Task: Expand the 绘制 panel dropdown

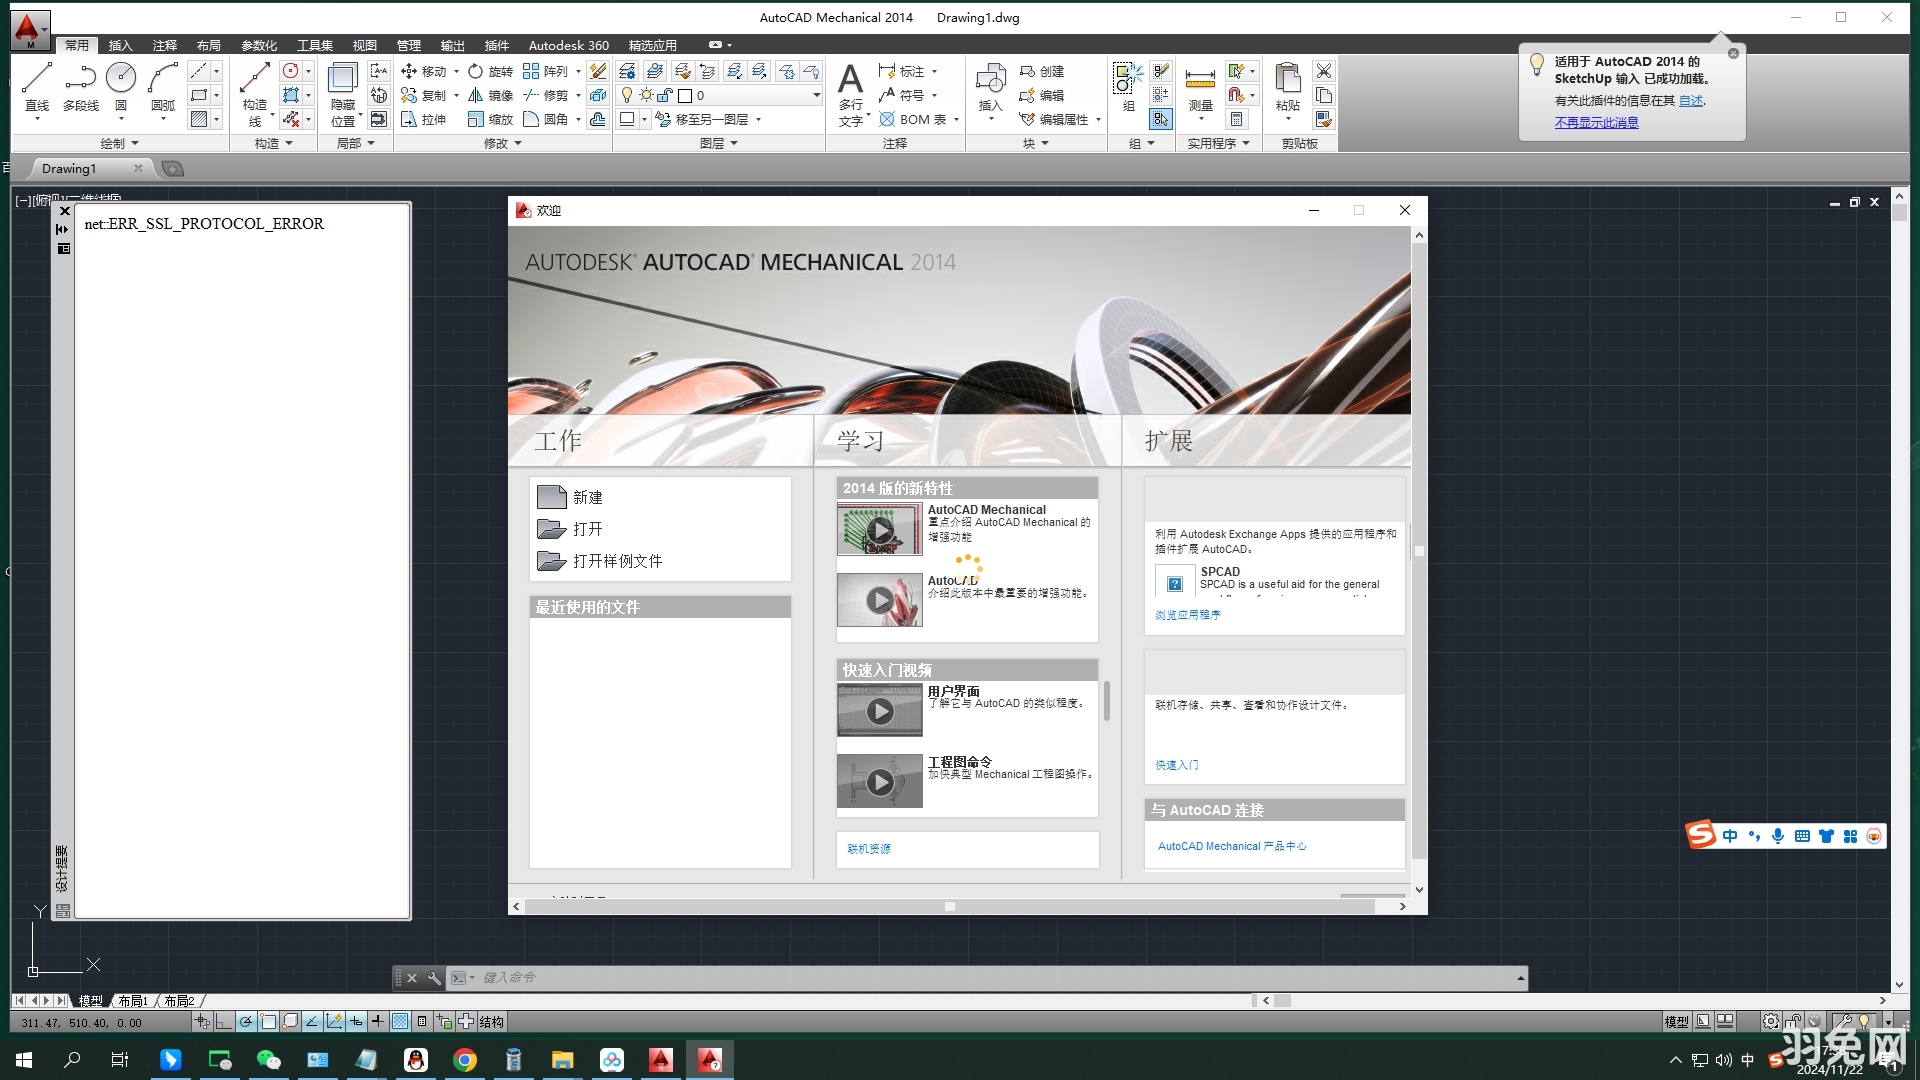Action: tap(135, 142)
